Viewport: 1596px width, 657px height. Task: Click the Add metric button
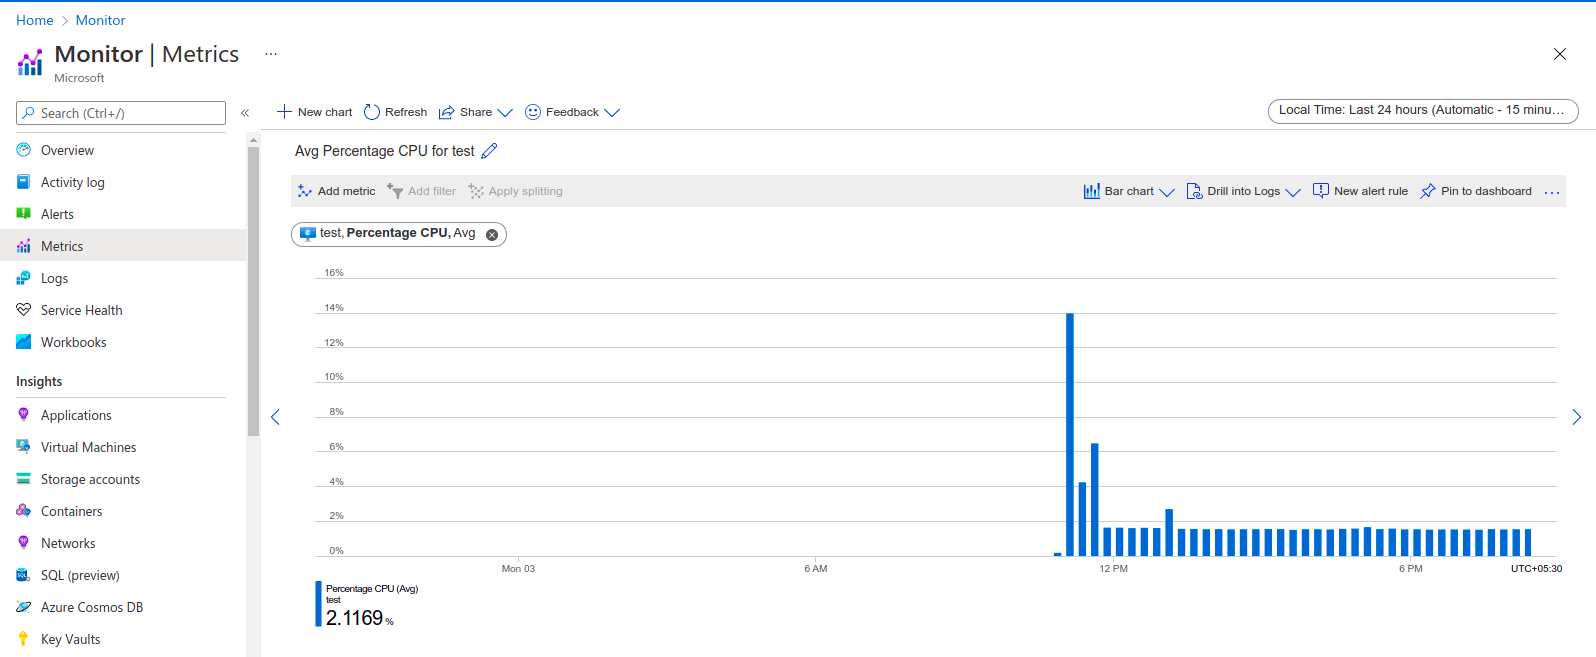[337, 191]
